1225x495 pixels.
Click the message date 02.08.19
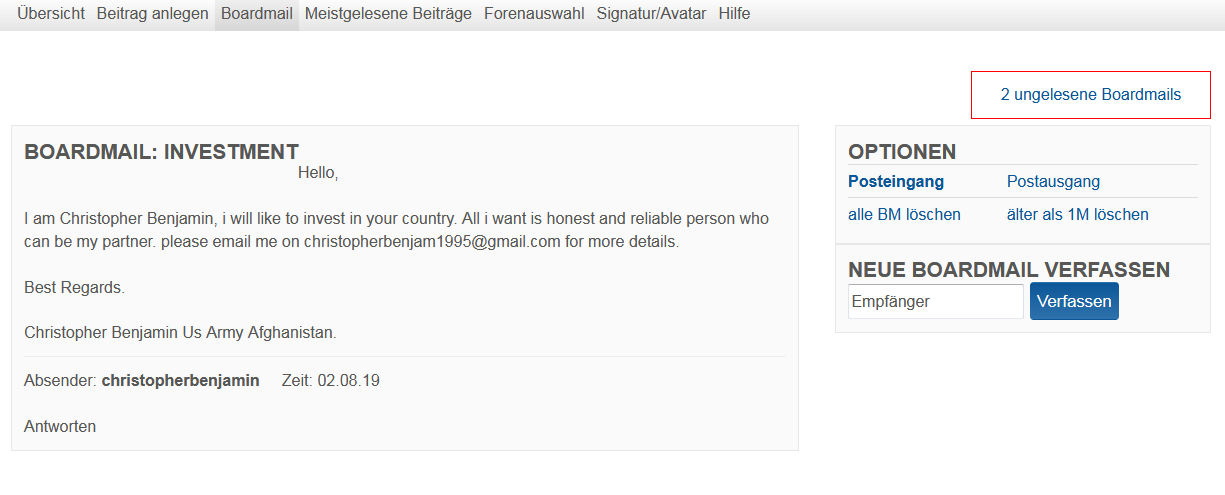pos(348,380)
